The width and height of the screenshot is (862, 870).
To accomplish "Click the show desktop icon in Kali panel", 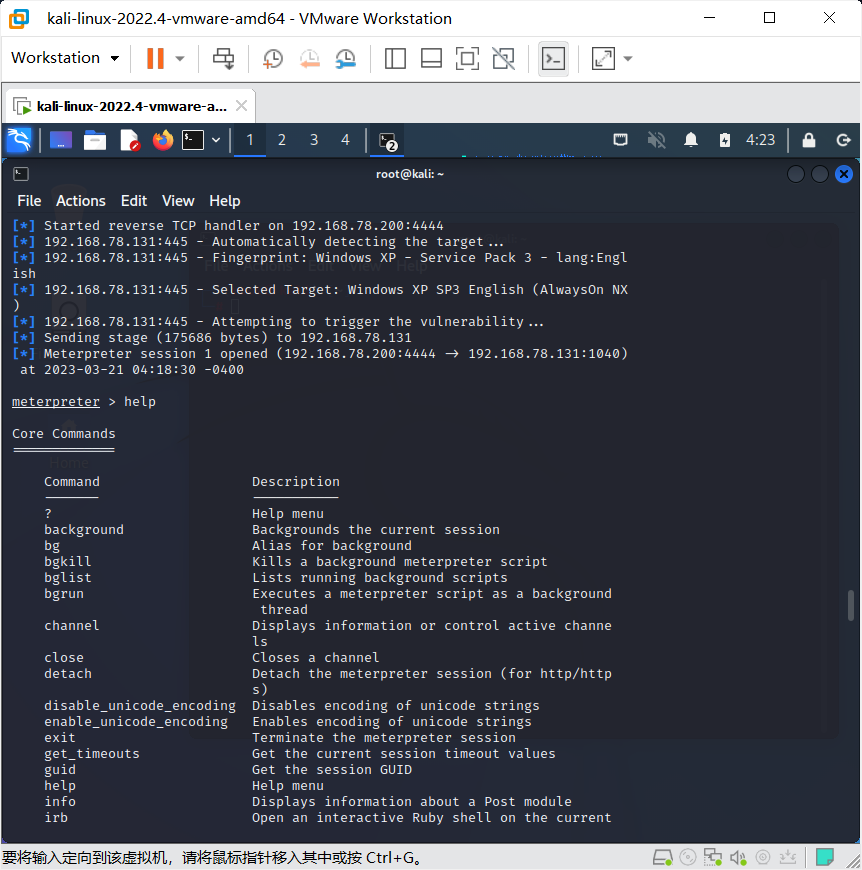I will coord(60,140).
